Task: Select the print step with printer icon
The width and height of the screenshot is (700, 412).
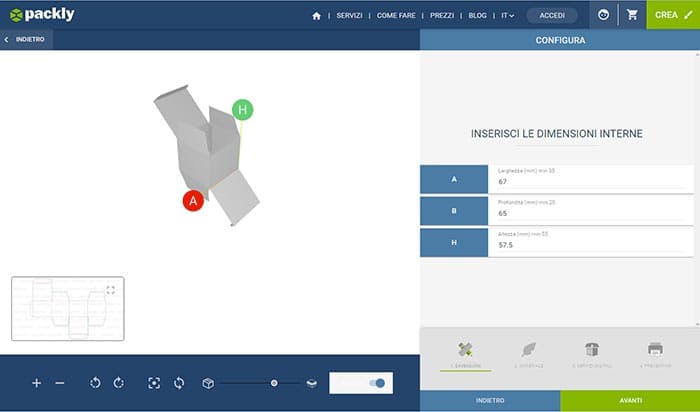Action: [654, 354]
